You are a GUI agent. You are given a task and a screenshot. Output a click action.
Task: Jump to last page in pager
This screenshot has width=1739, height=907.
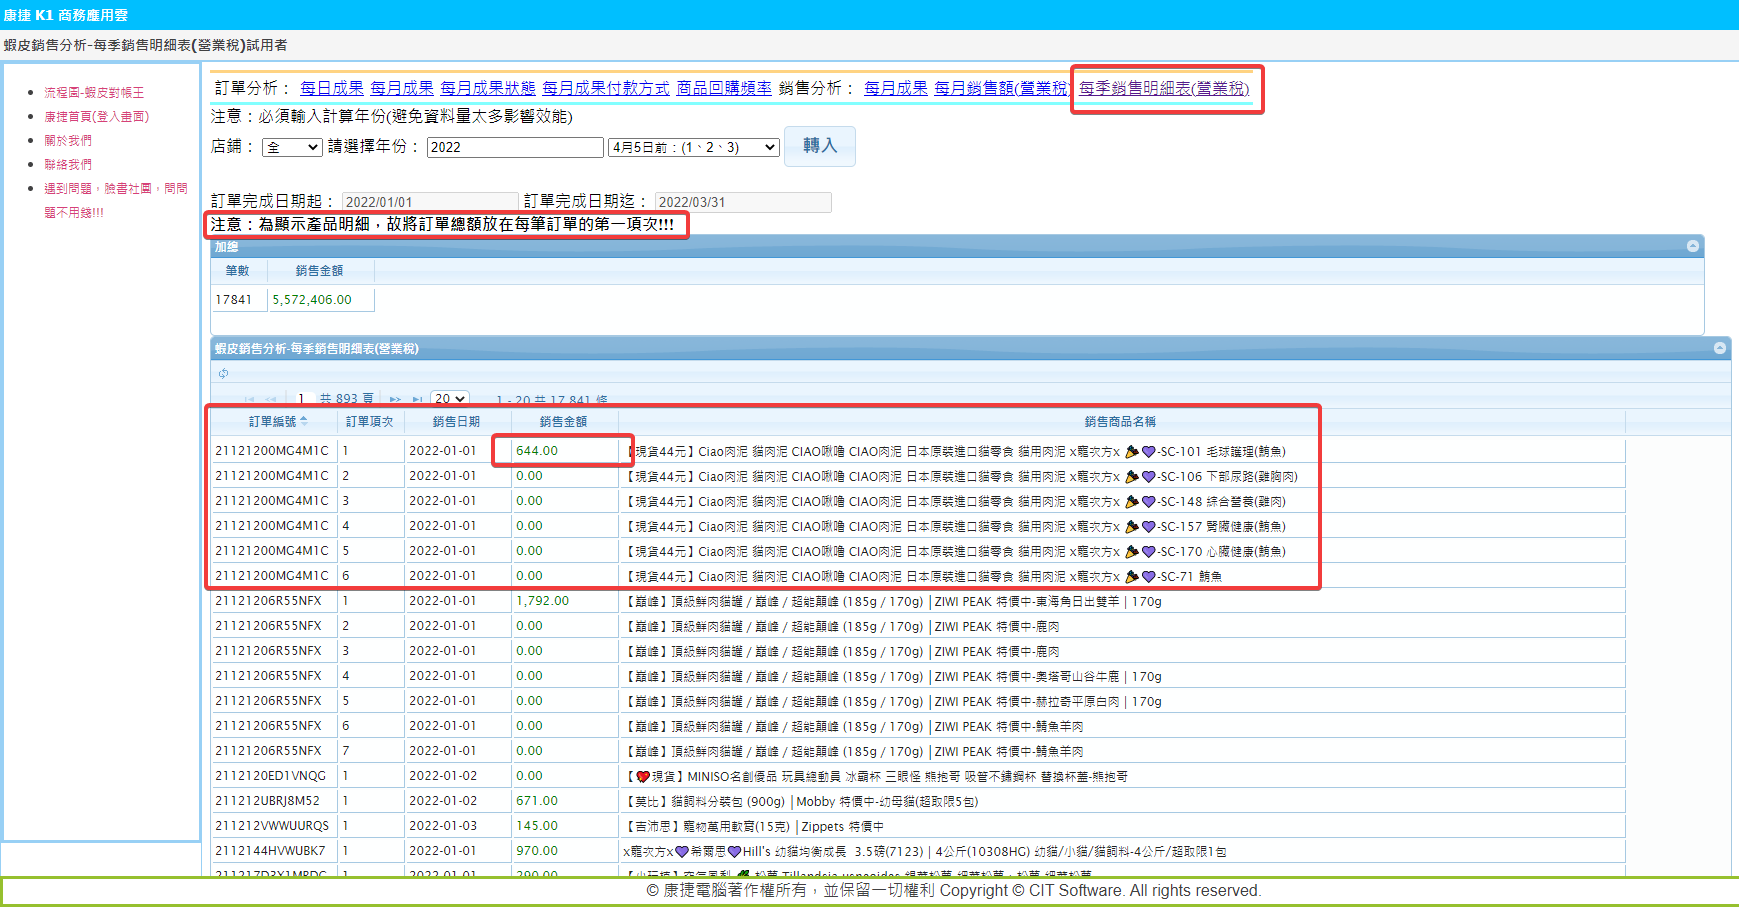pyautogui.click(x=417, y=399)
